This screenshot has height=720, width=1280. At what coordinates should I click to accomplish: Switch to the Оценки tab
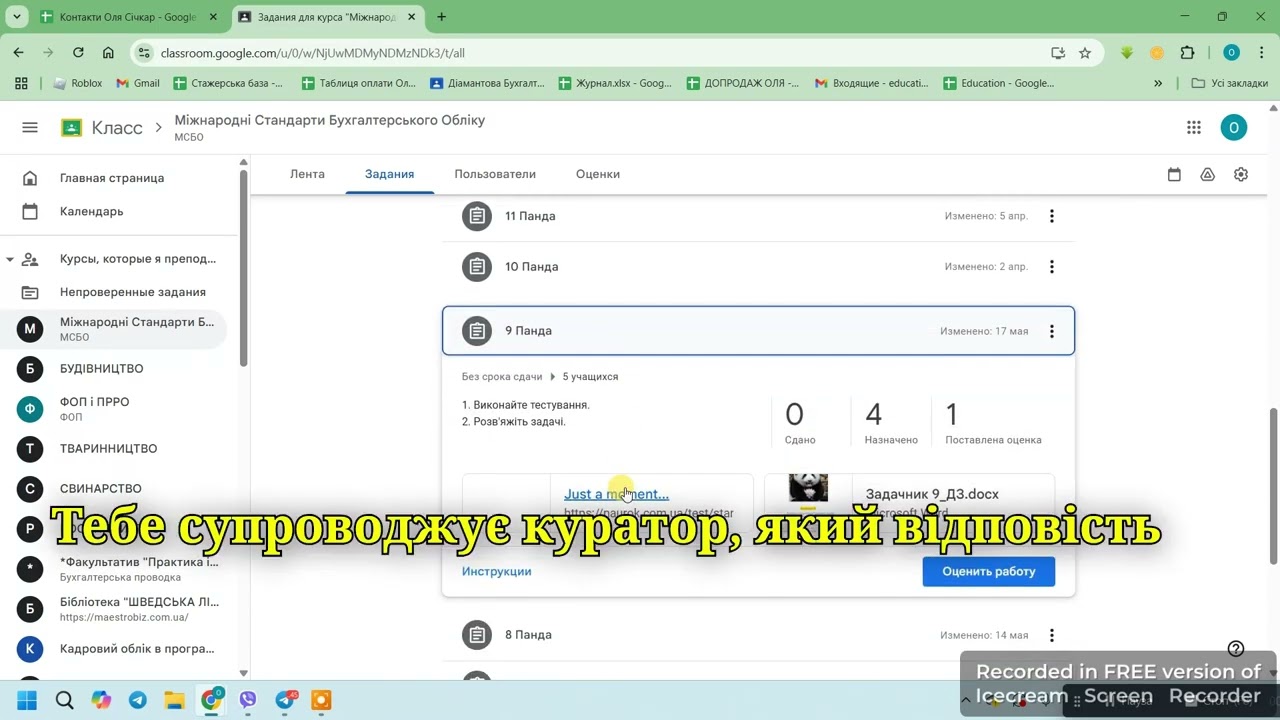597,174
